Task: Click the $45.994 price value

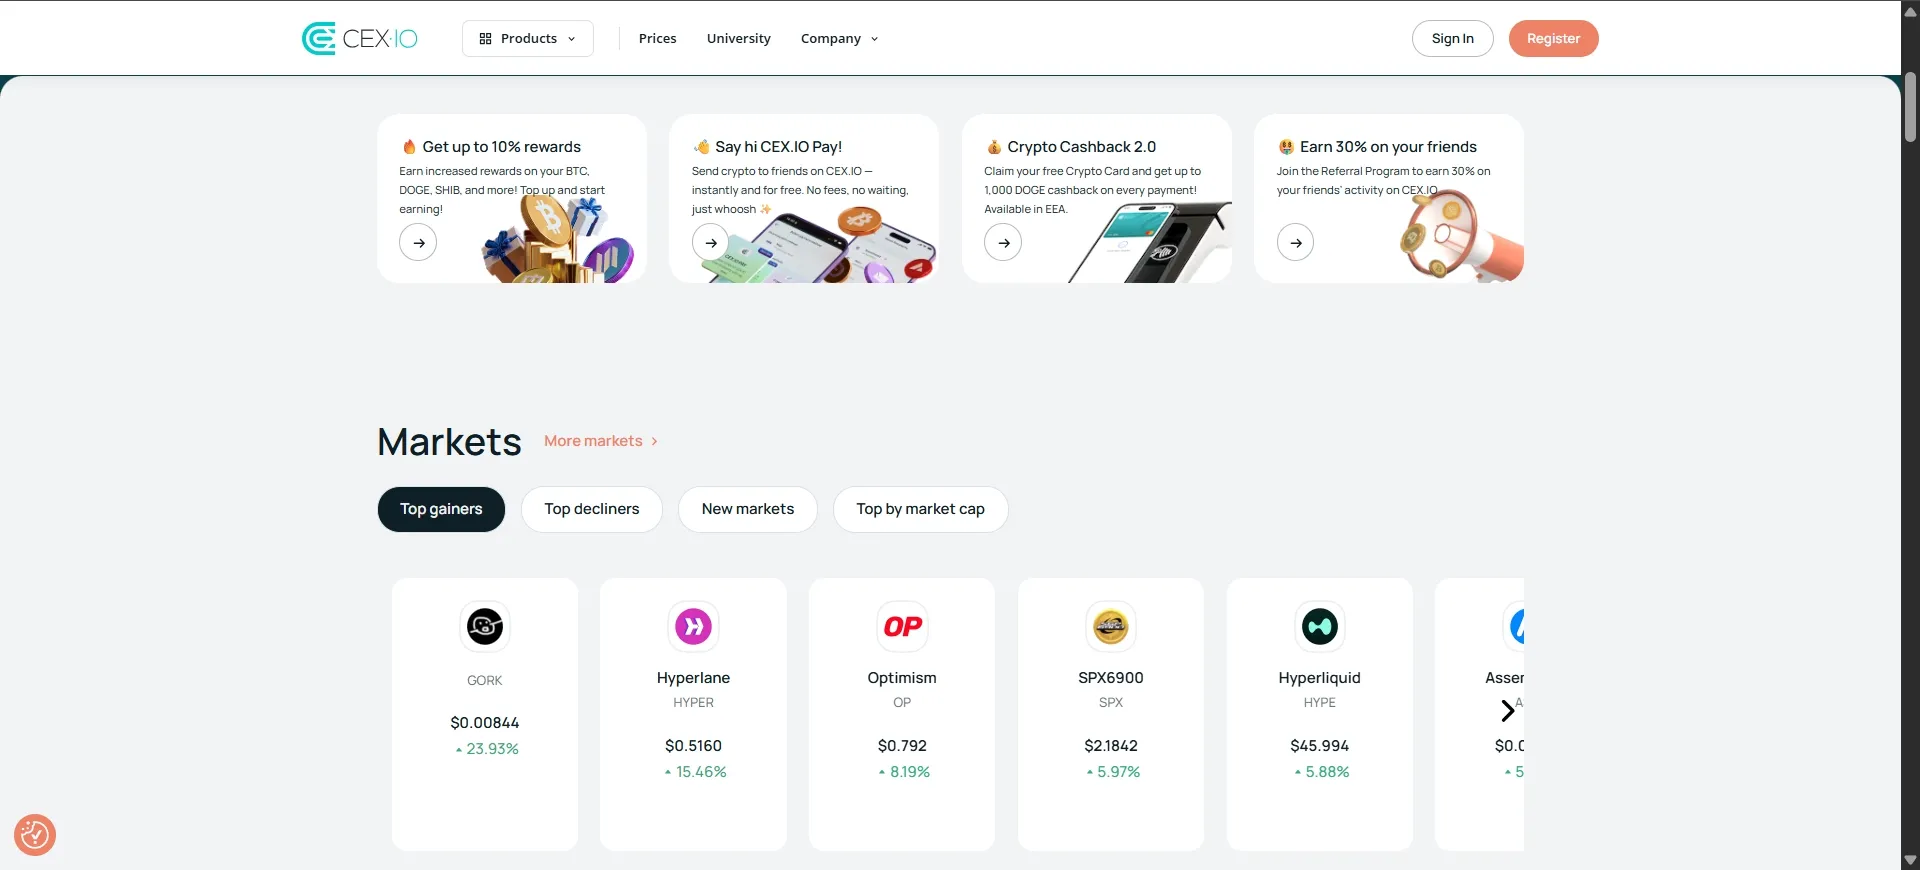Action: coord(1319,746)
